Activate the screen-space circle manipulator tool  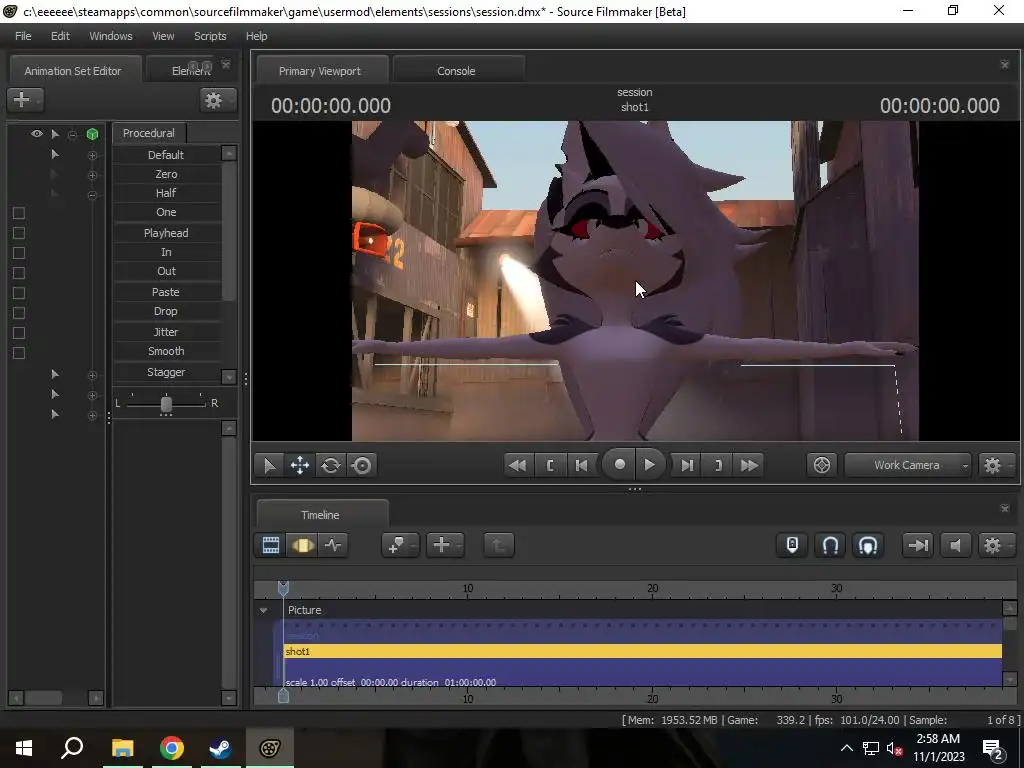(x=362, y=466)
